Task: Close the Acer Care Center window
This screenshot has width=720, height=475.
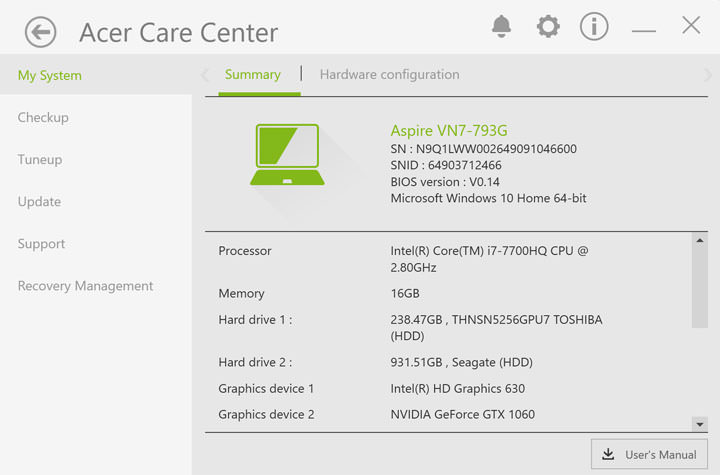Action: [x=691, y=26]
